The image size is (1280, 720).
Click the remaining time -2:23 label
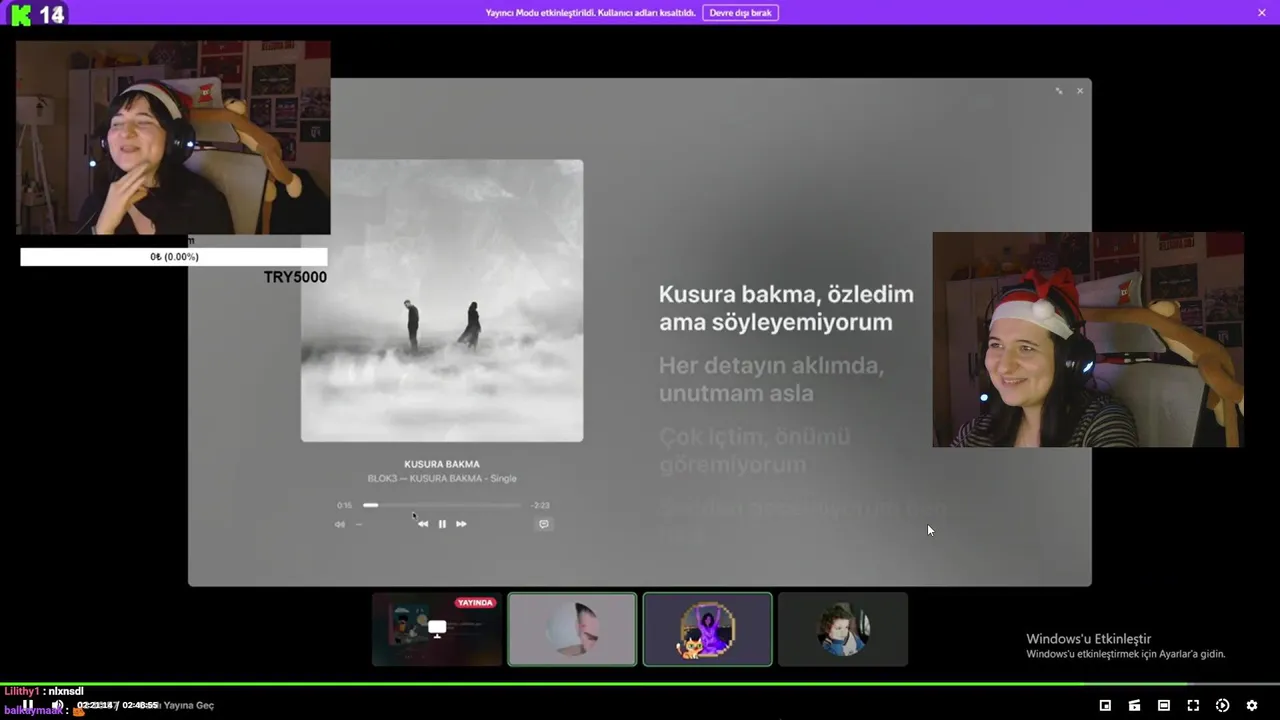(541, 505)
